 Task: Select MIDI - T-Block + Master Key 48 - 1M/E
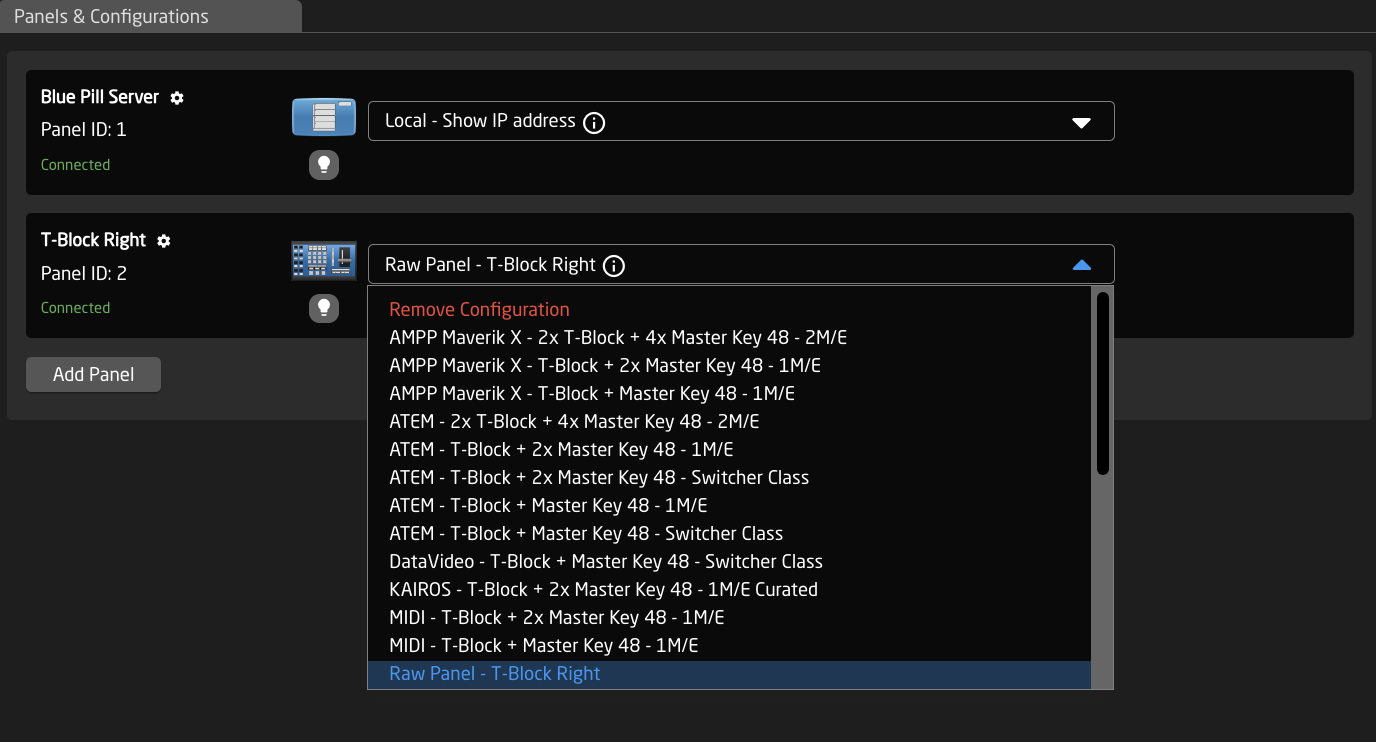[543, 646]
